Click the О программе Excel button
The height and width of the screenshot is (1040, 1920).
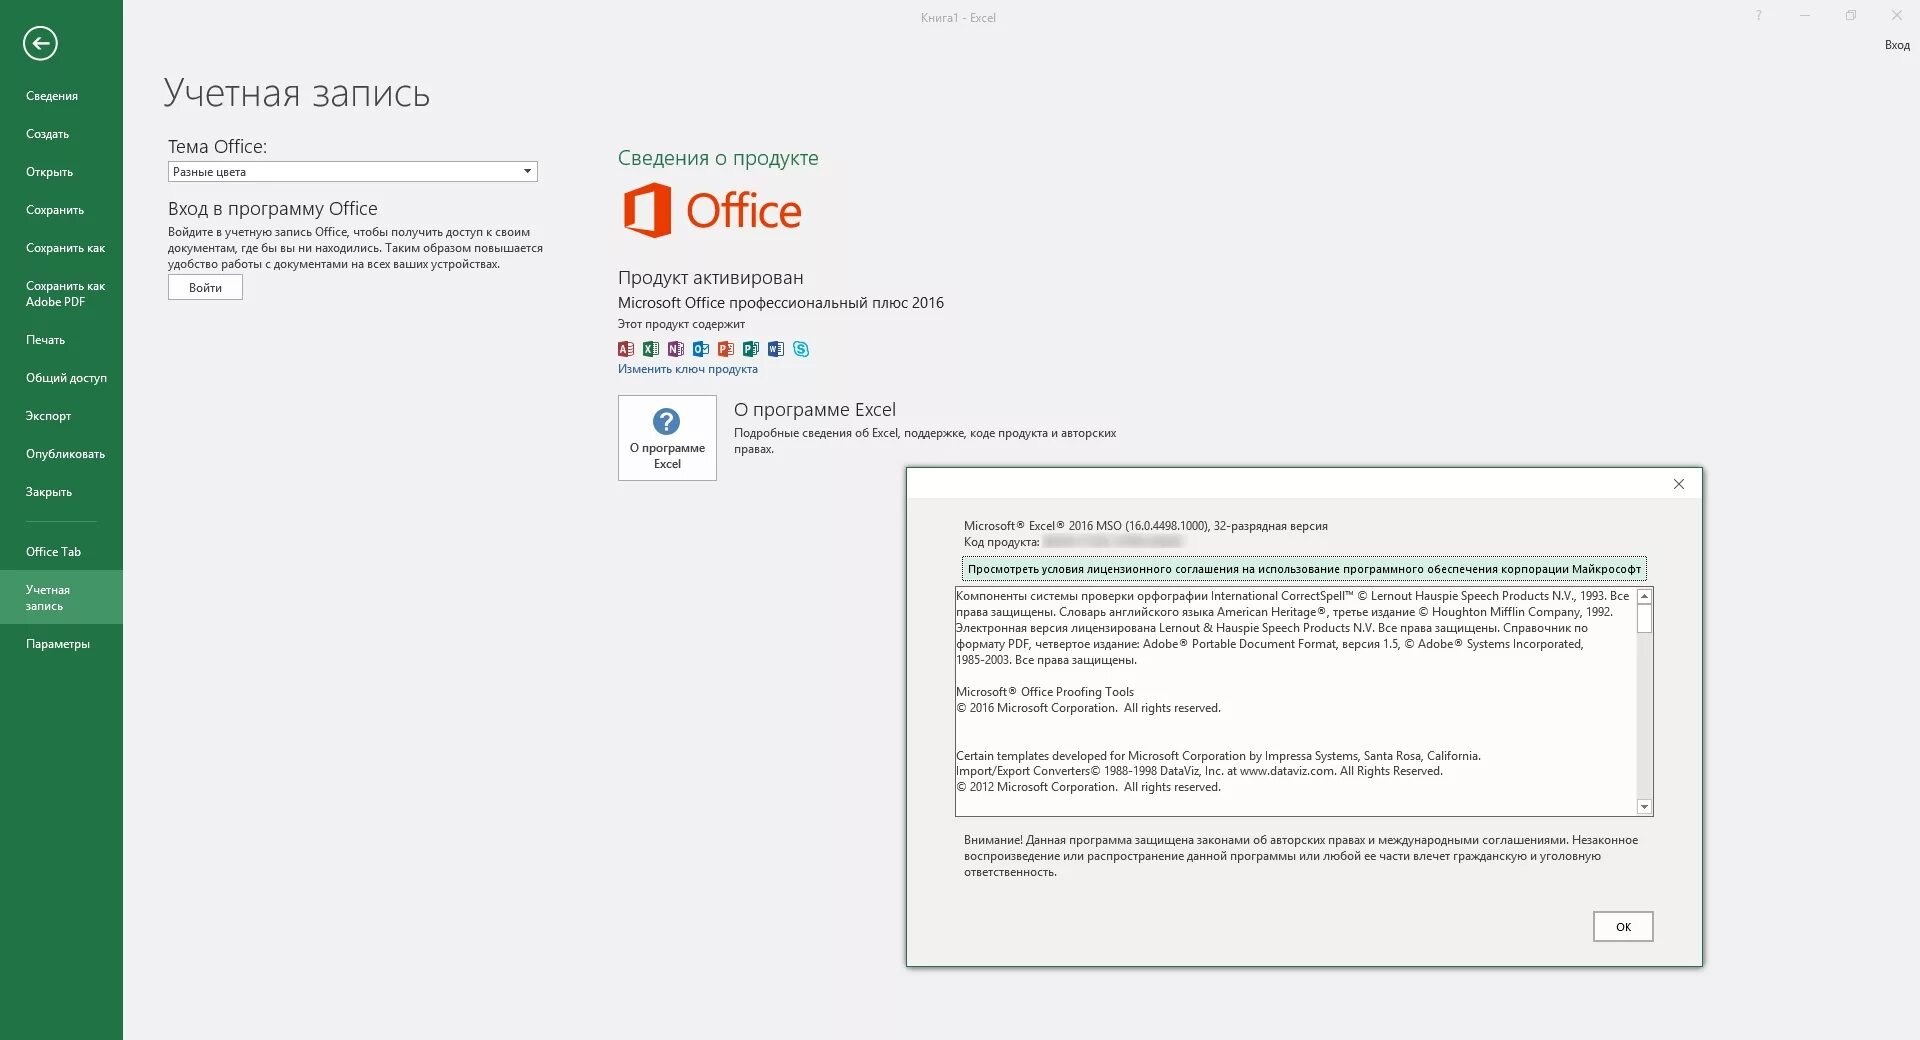pyautogui.click(x=667, y=438)
